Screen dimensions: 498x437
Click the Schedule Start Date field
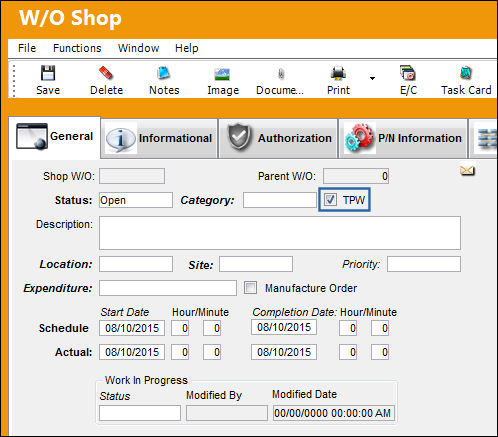[x=132, y=328]
